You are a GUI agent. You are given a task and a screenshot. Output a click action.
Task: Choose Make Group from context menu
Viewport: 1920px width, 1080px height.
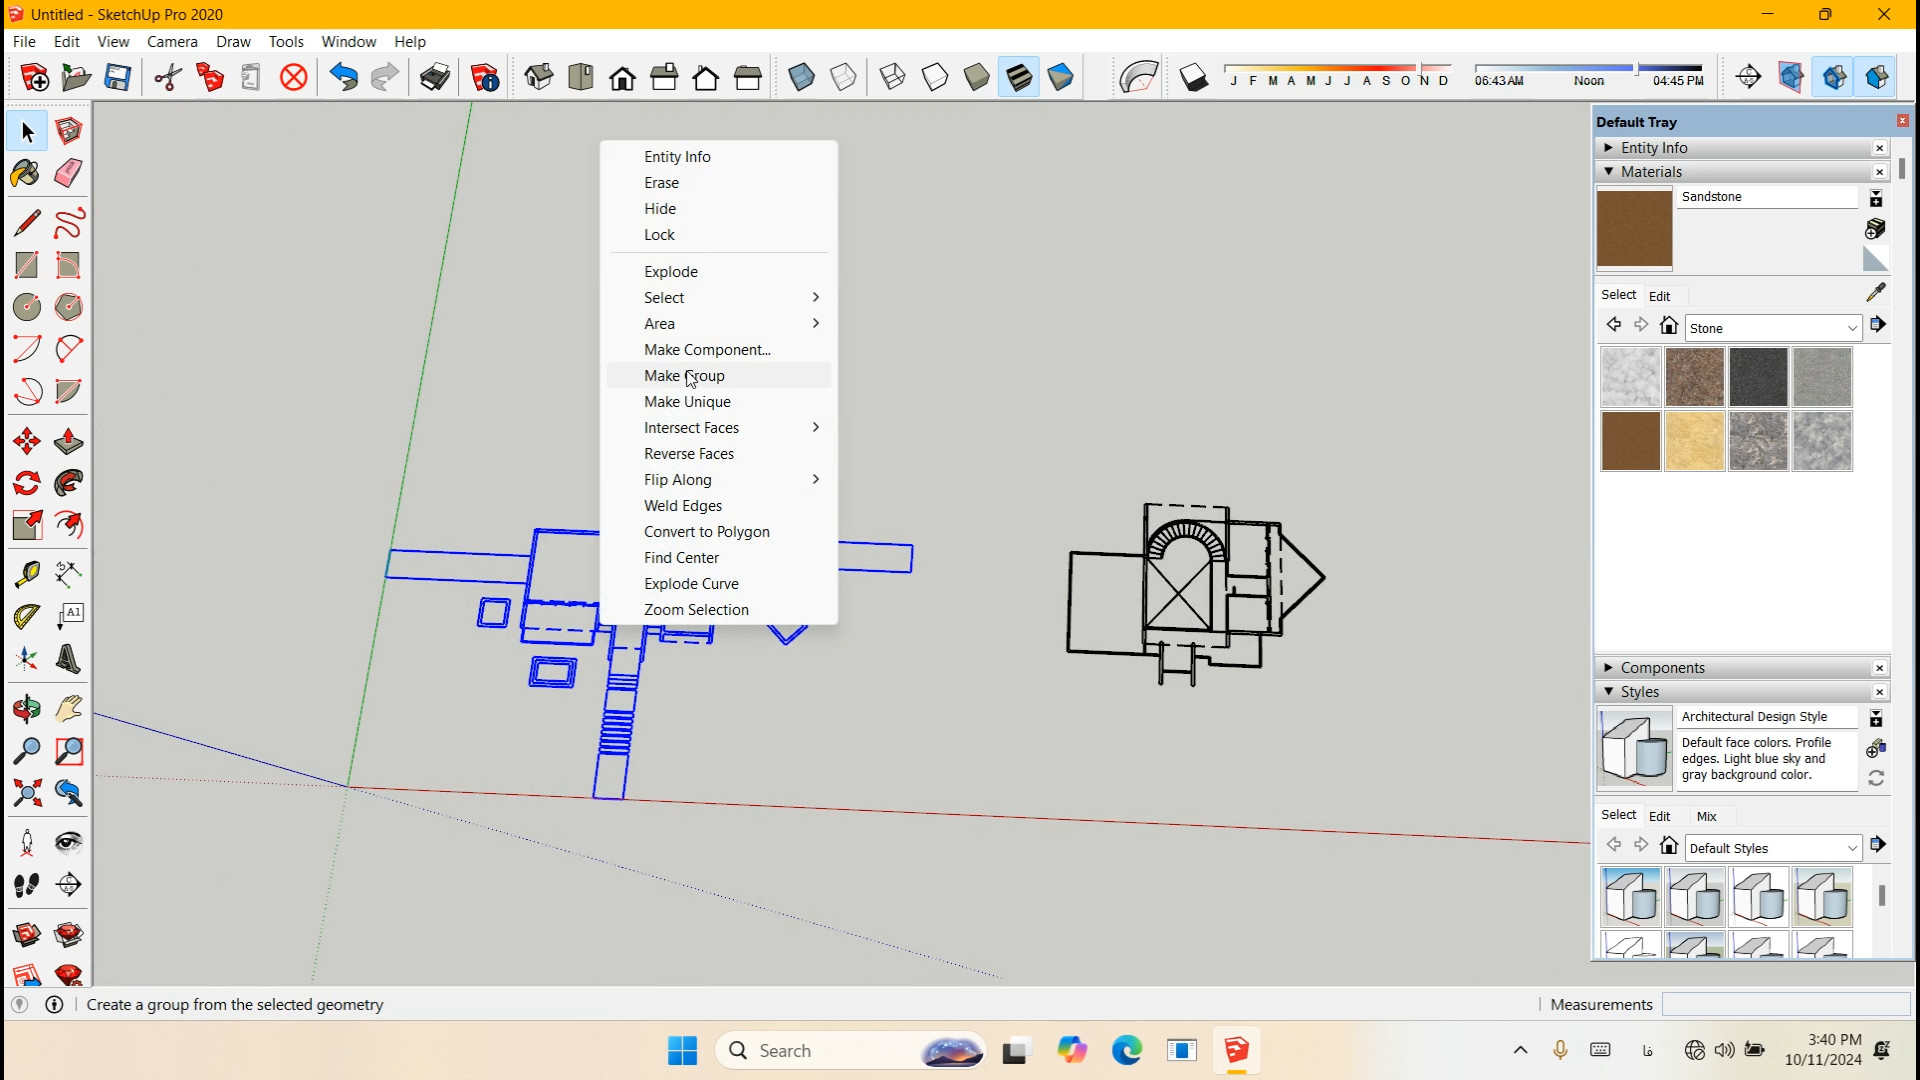coord(684,376)
